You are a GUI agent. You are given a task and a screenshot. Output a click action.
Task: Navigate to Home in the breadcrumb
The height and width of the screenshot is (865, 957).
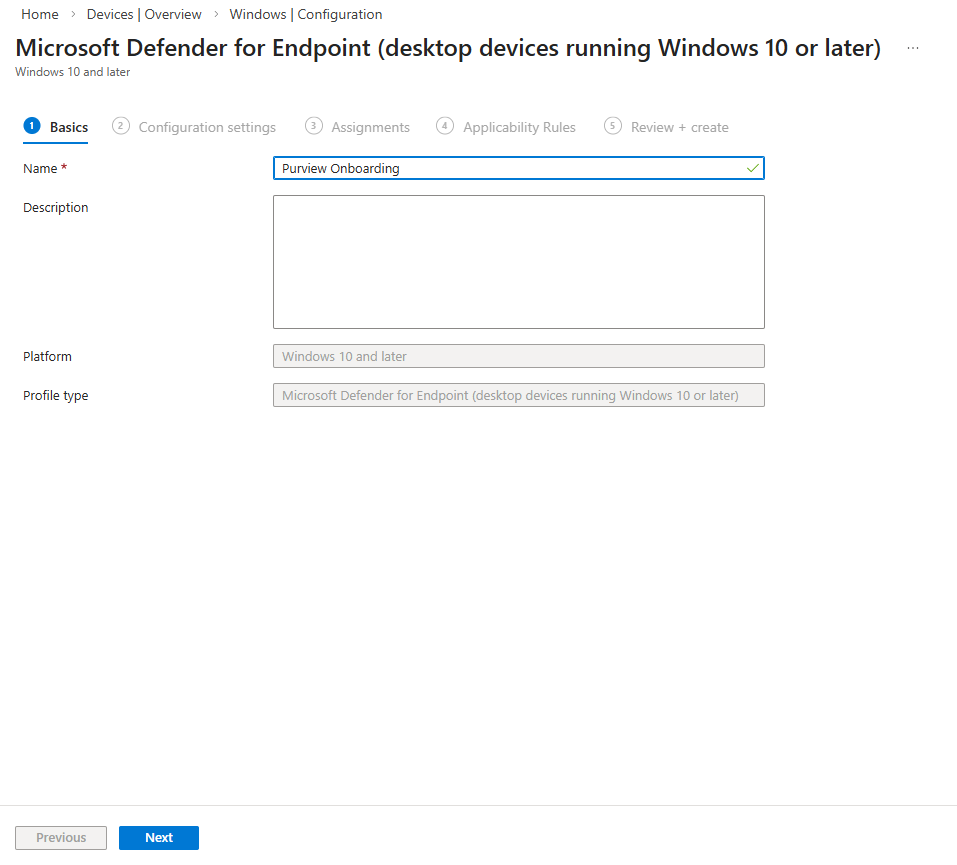coord(40,15)
